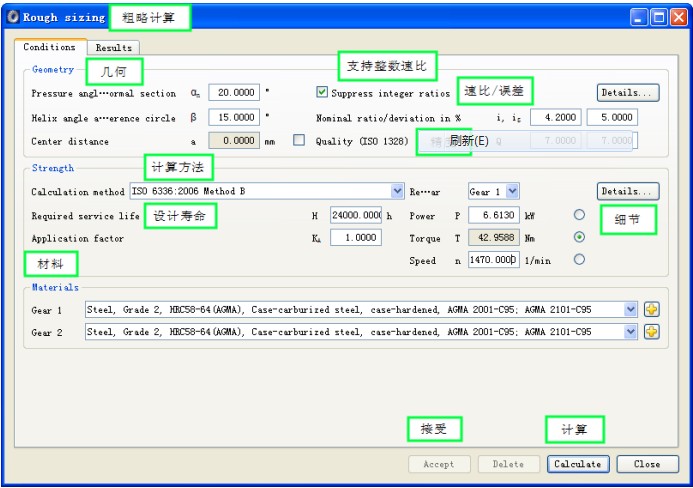Expand the Gear 1 material dropdown
Viewport: 693px width, 488px height.
click(630, 310)
